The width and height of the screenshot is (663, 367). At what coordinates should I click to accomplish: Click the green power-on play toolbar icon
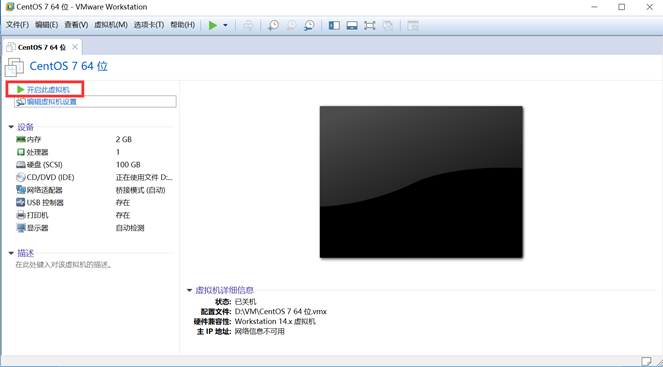coord(213,25)
